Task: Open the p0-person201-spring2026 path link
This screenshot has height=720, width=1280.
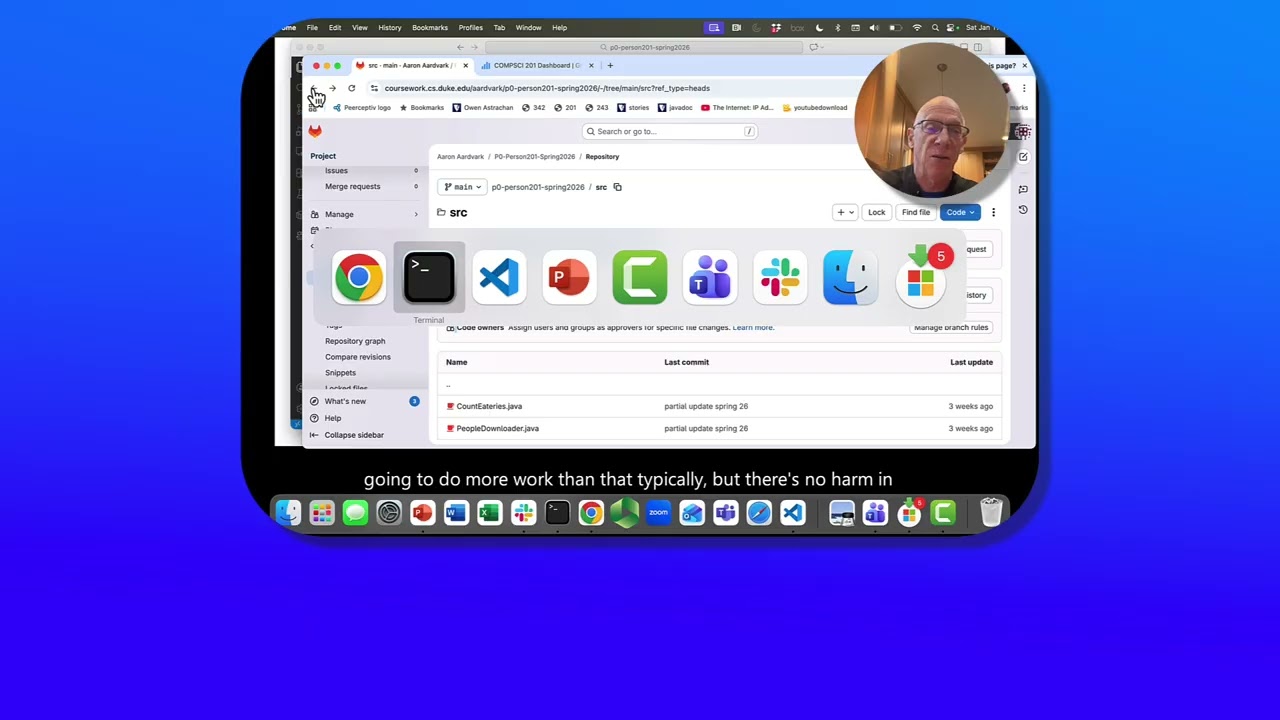Action: tap(538, 187)
